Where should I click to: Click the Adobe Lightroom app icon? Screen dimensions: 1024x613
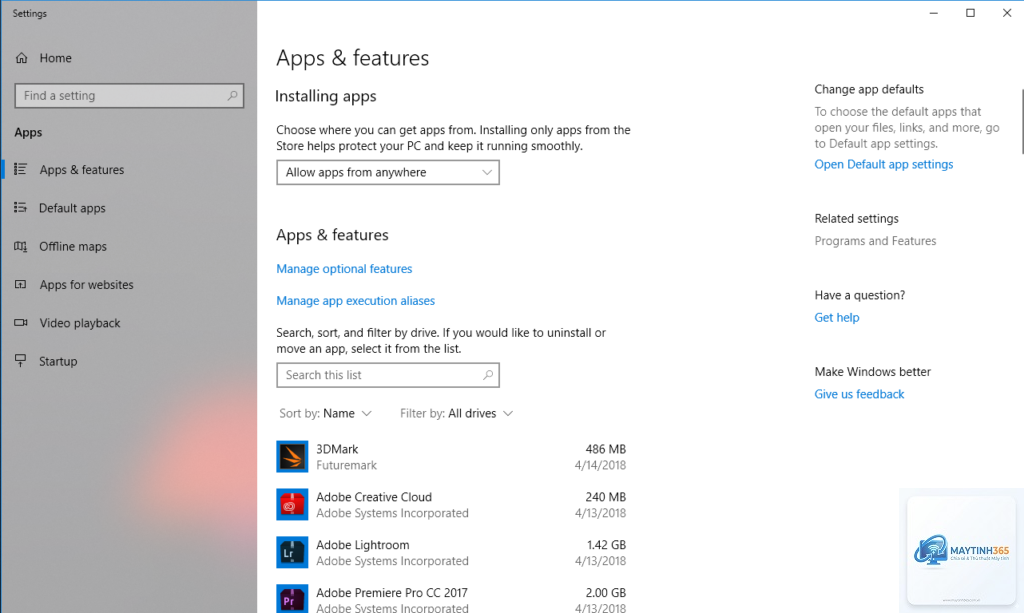coord(292,552)
